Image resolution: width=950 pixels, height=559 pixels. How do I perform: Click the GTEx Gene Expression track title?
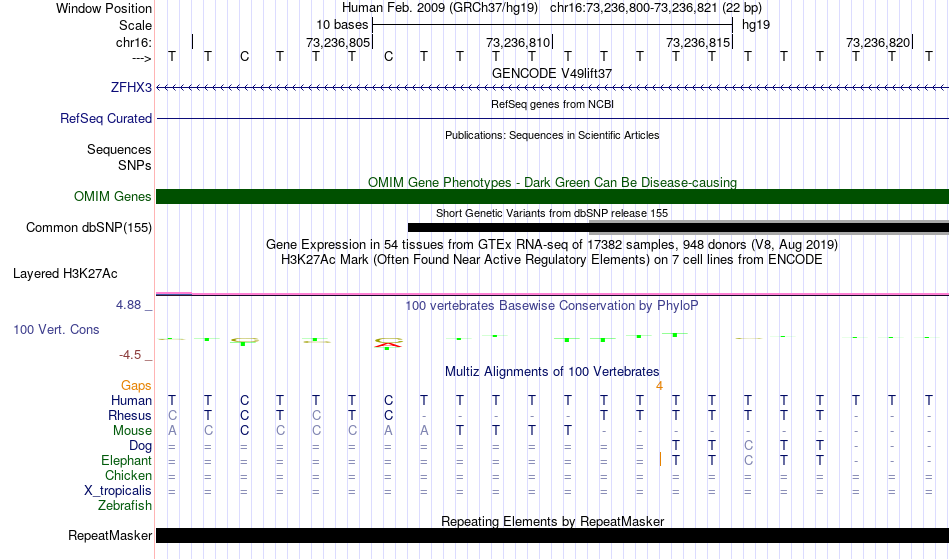(x=552, y=245)
